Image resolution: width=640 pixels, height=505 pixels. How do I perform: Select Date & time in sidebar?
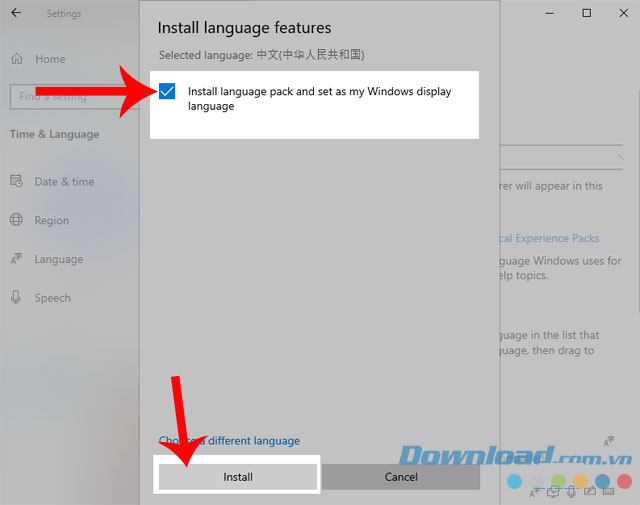click(64, 182)
